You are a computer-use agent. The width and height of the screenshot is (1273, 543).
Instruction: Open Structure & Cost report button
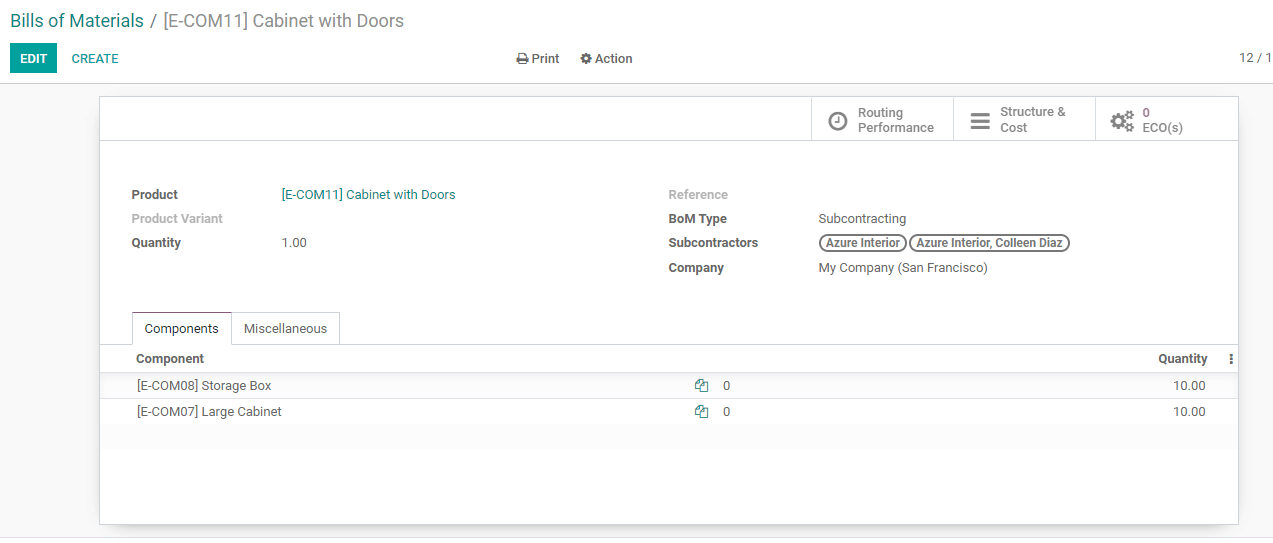click(1024, 119)
